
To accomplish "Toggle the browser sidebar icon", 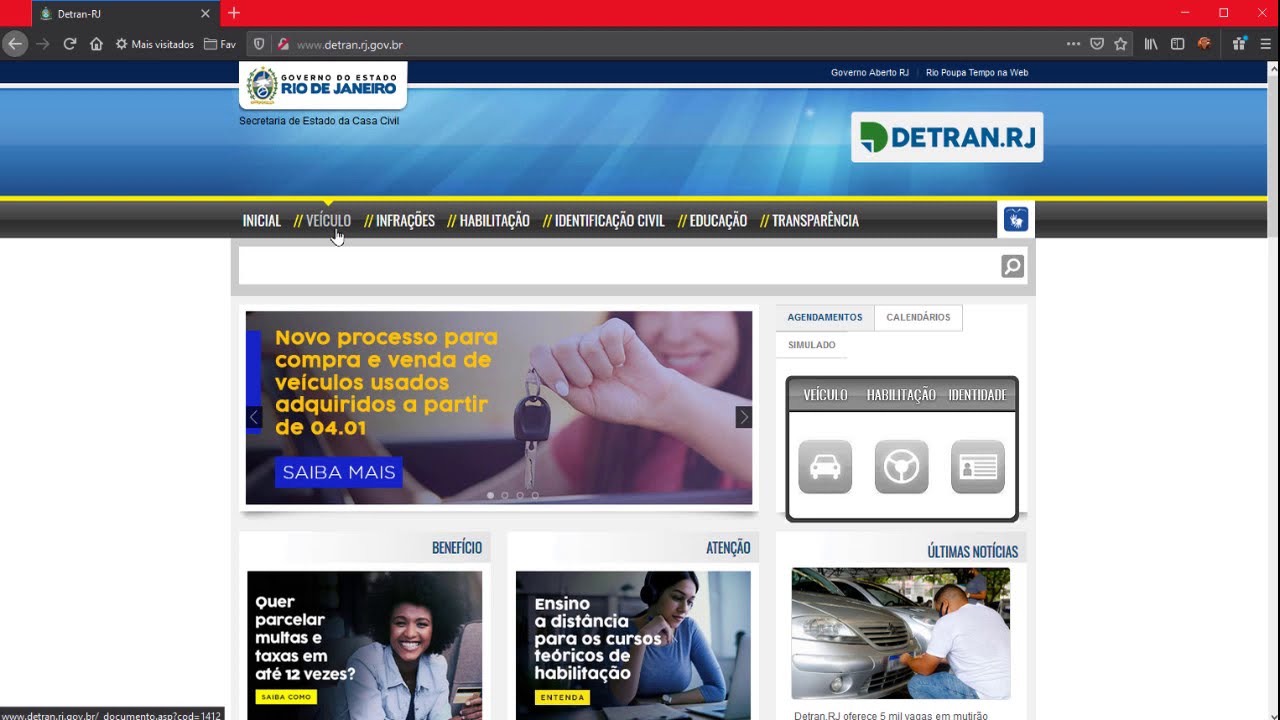I will 1177,44.
